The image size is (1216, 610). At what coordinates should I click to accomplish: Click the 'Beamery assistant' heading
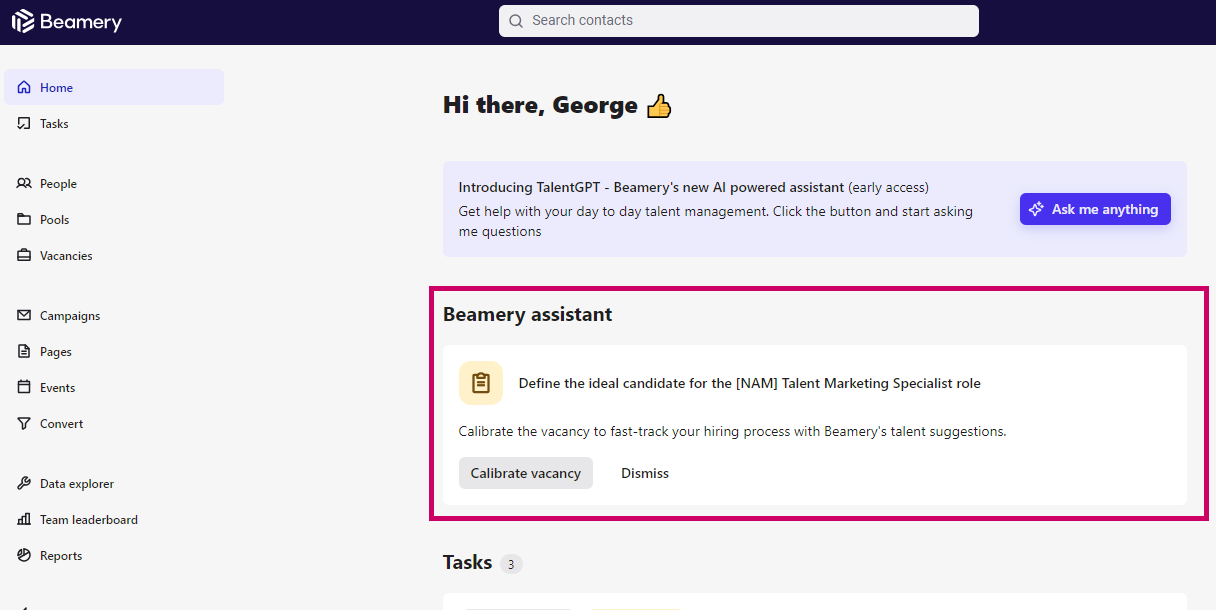(x=528, y=314)
